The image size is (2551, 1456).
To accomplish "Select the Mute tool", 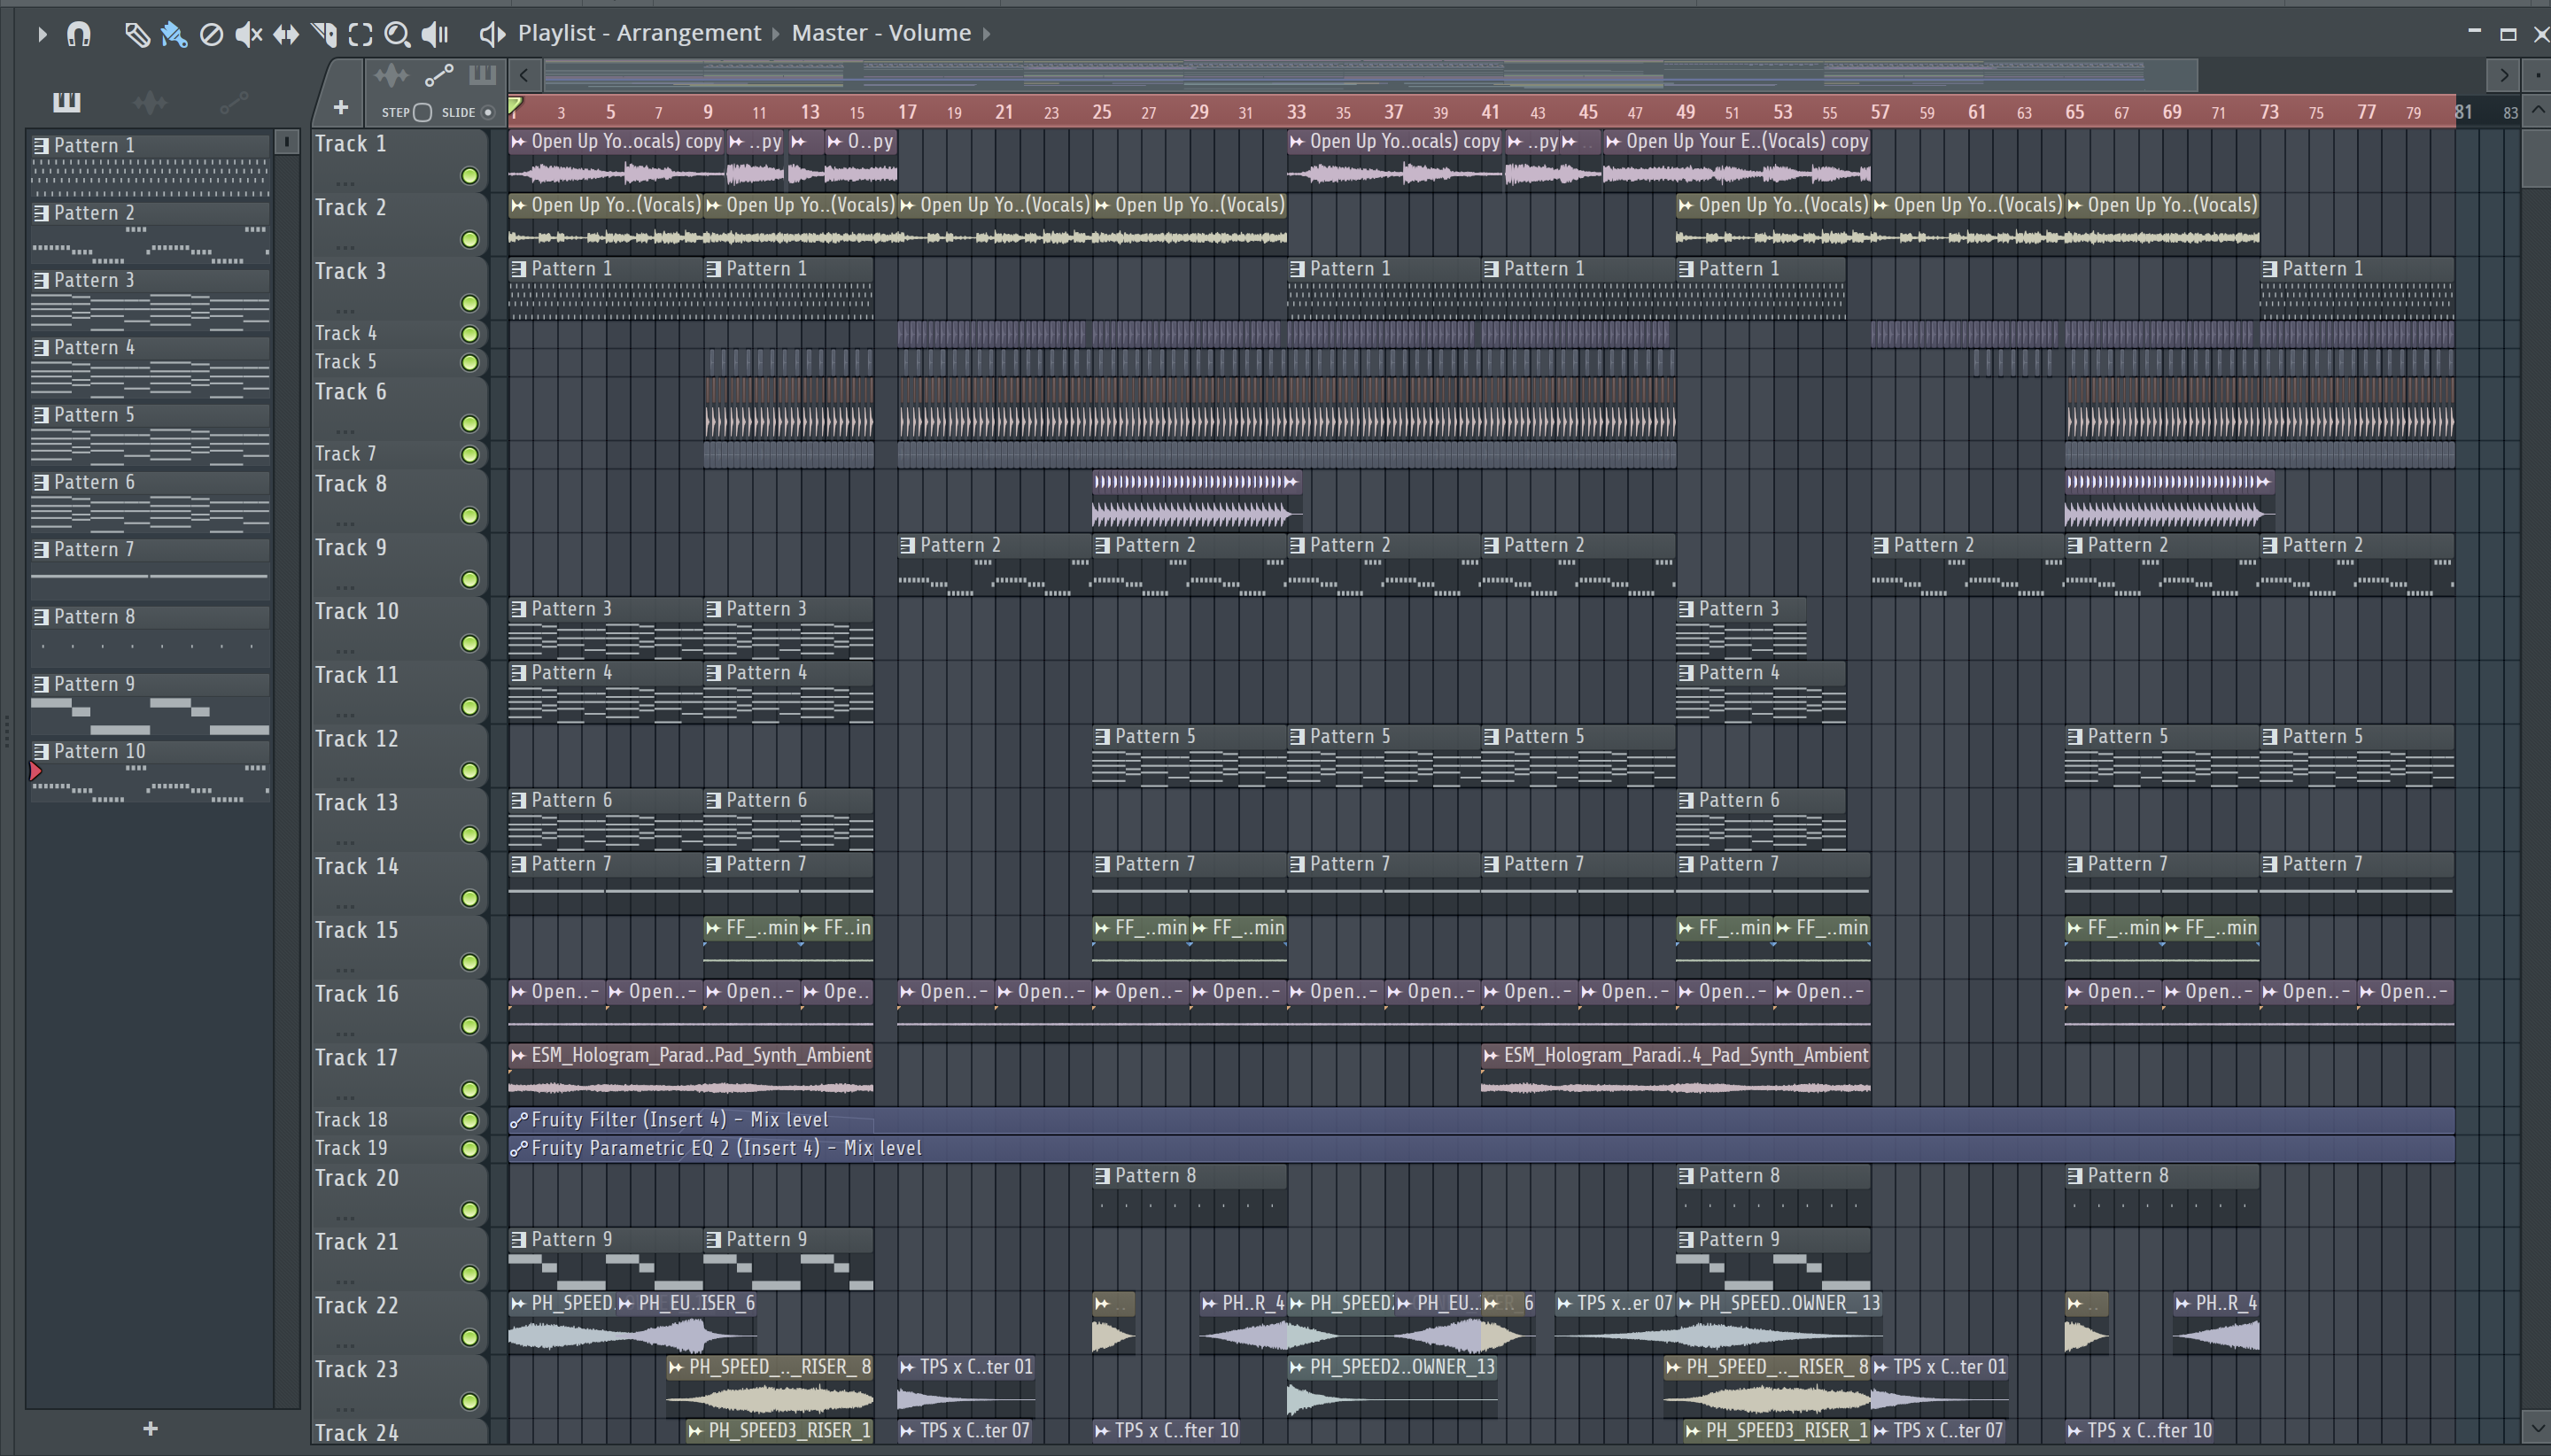I will tap(248, 35).
